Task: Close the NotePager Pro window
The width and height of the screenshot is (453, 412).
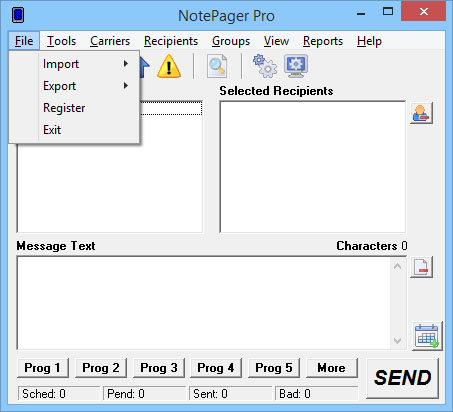Action: coord(424,11)
